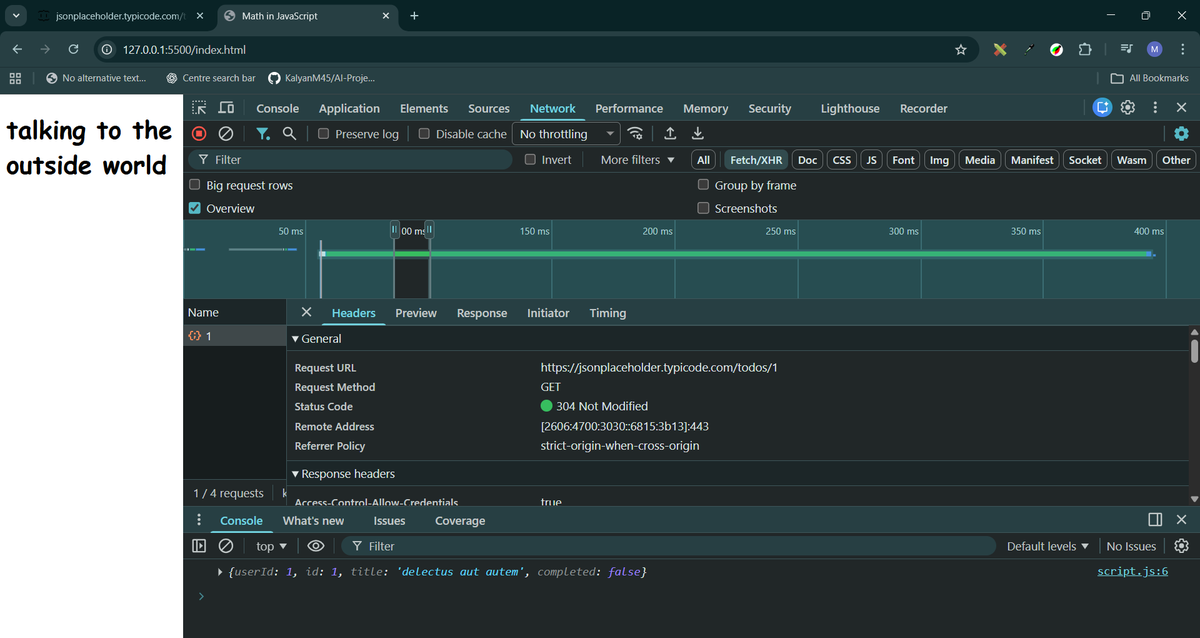Viewport: 1200px width, 638px height.
Task: Open the Default levels dropdown
Action: [x=1048, y=546]
